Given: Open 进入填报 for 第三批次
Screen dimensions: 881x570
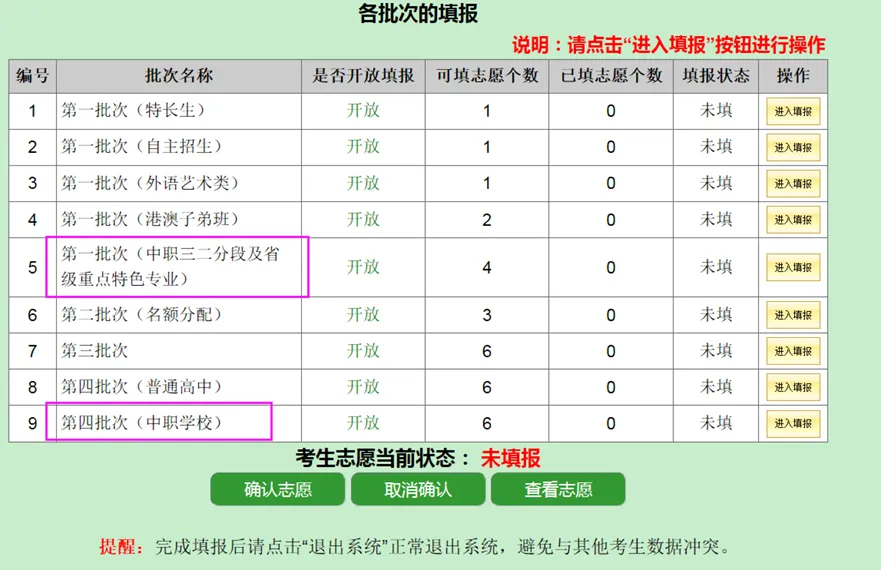Looking at the screenshot, I should point(793,351).
